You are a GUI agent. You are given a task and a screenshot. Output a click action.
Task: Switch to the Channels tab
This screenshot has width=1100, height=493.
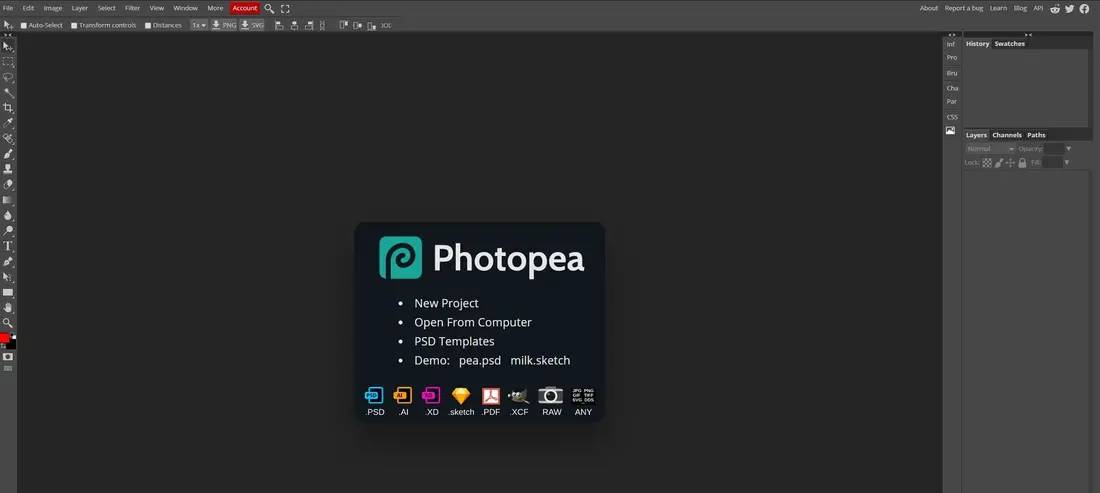click(x=1007, y=135)
